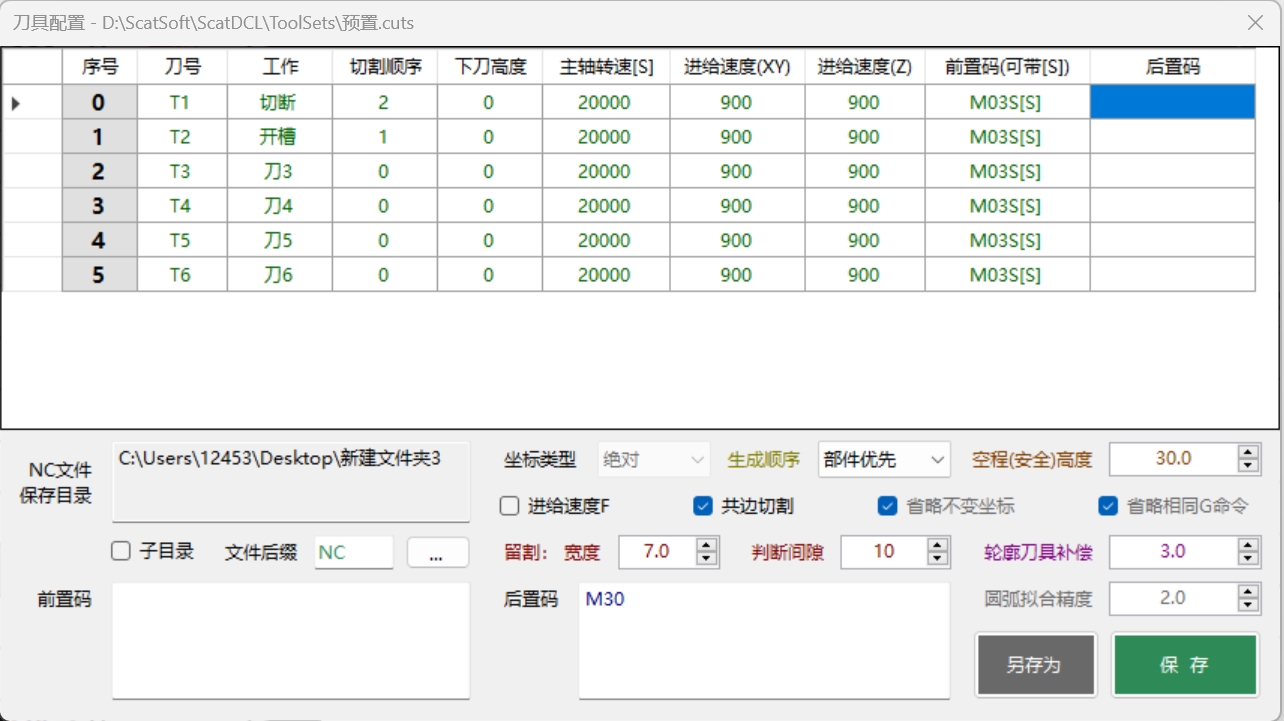Uncheck the 共边切割 checkbox
The height and width of the screenshot is (721, 1284).
[x=703, y=506]
